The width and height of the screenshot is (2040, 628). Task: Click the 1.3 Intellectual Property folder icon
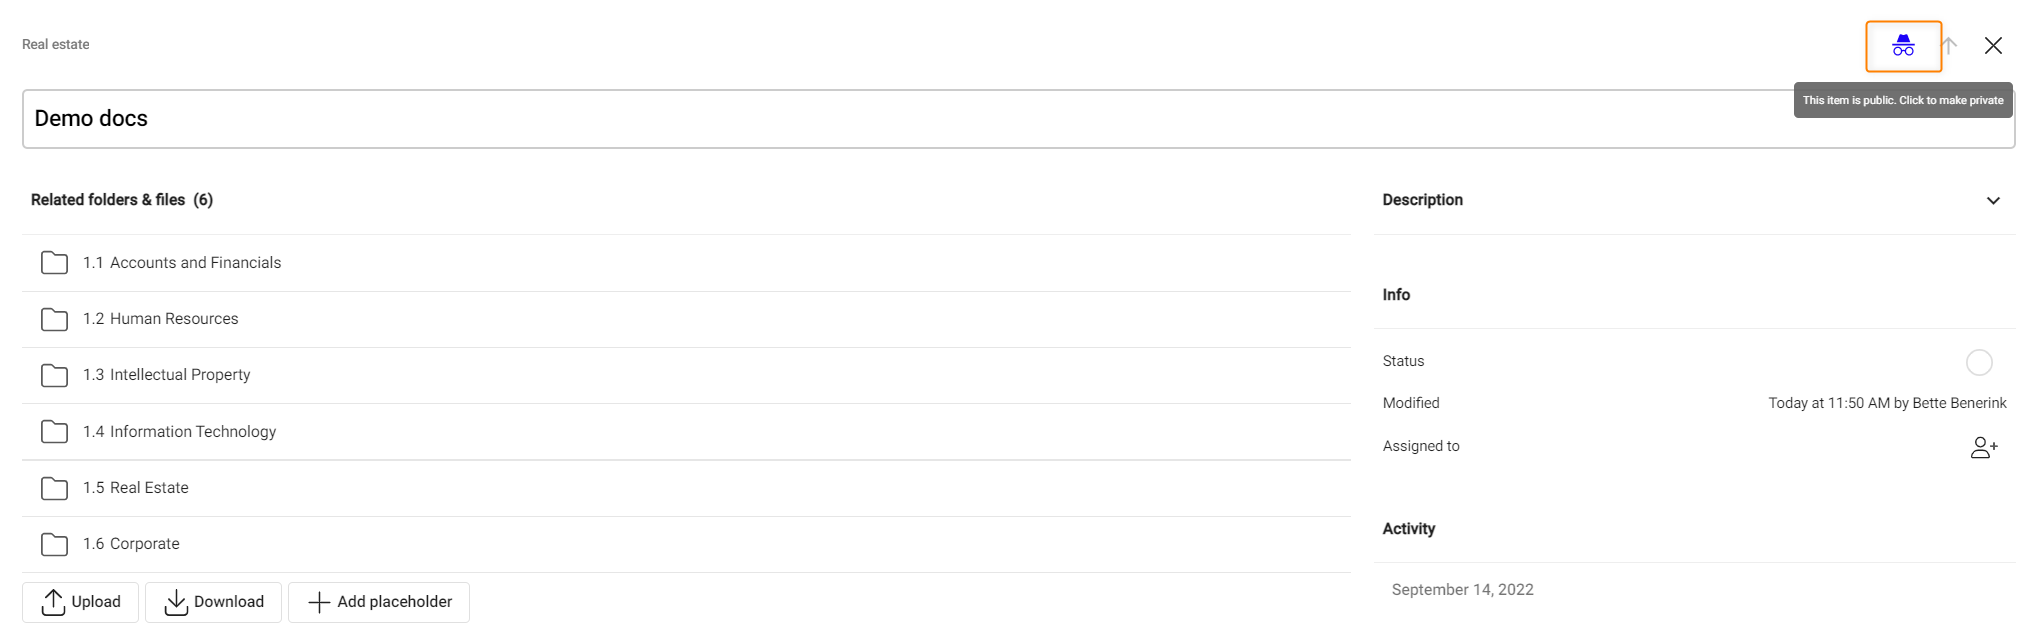(55, 375)
